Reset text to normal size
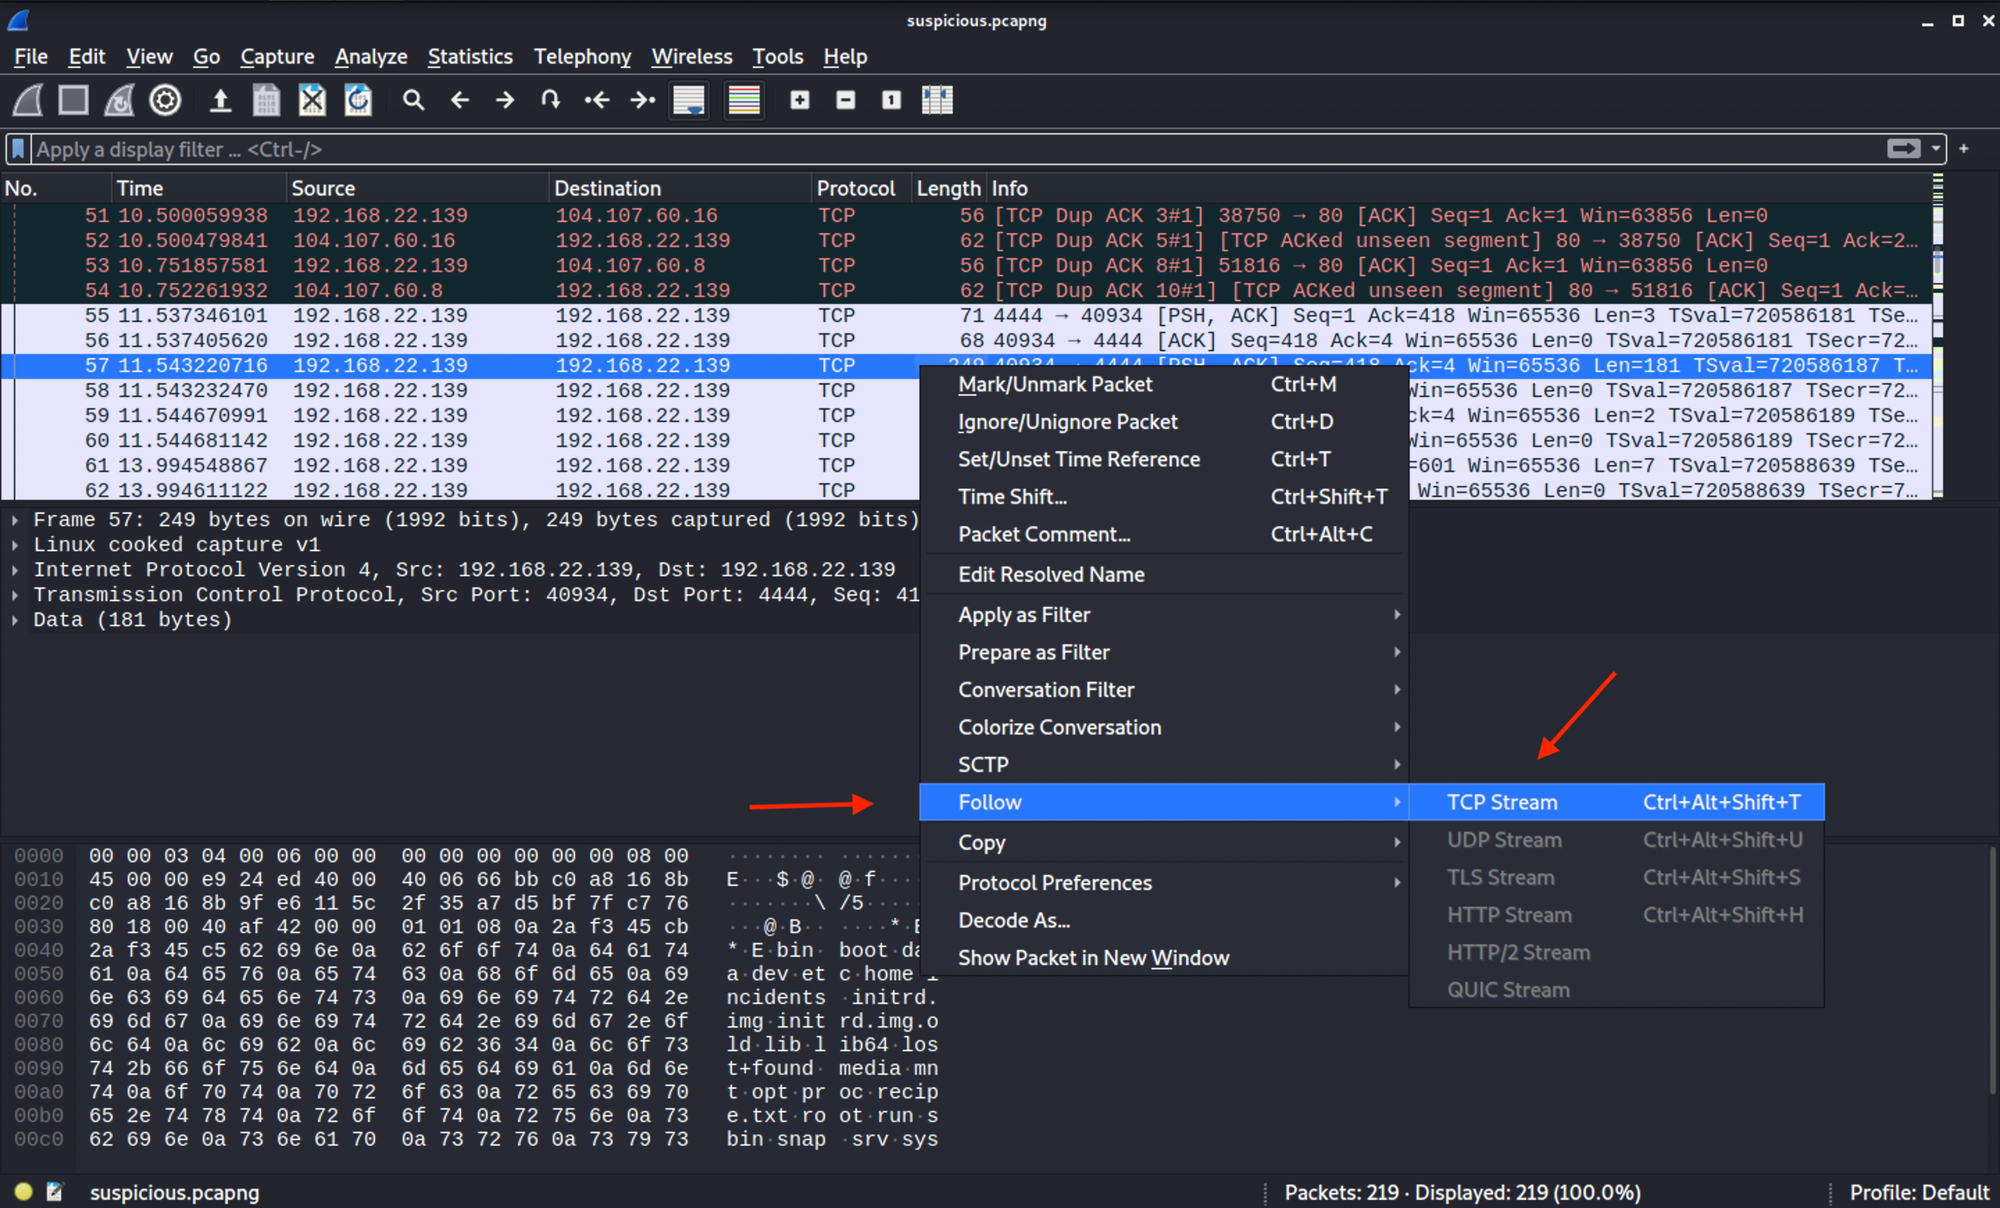Image resolution: width=2000 pixels, height=1208 pixels. click(892, 100)
